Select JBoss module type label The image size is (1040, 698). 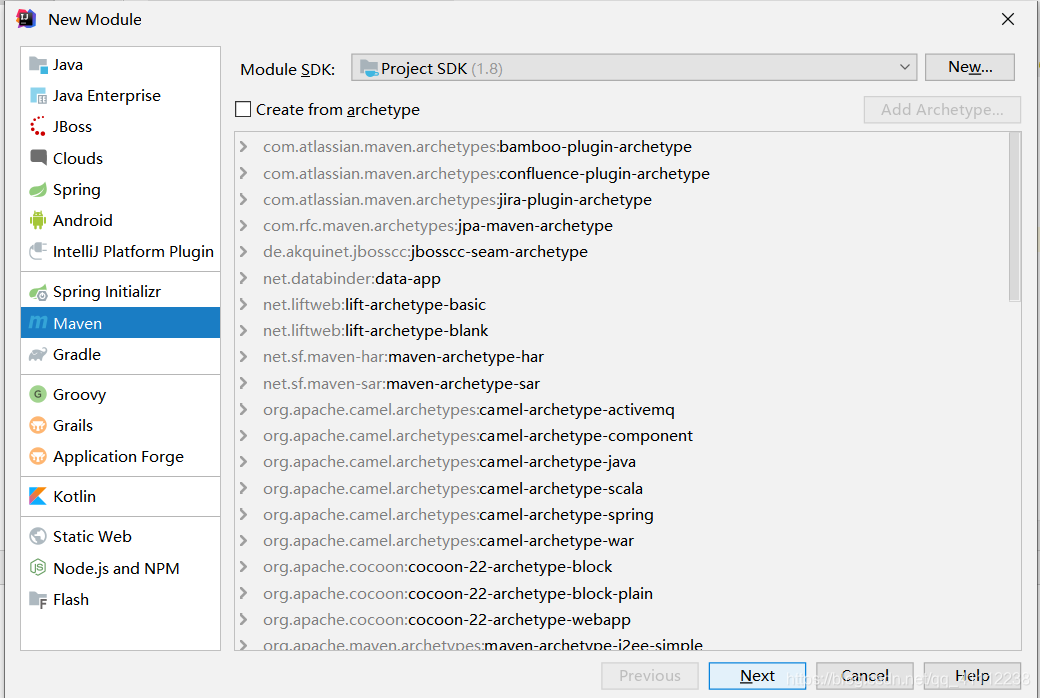(x=72, y=127)
